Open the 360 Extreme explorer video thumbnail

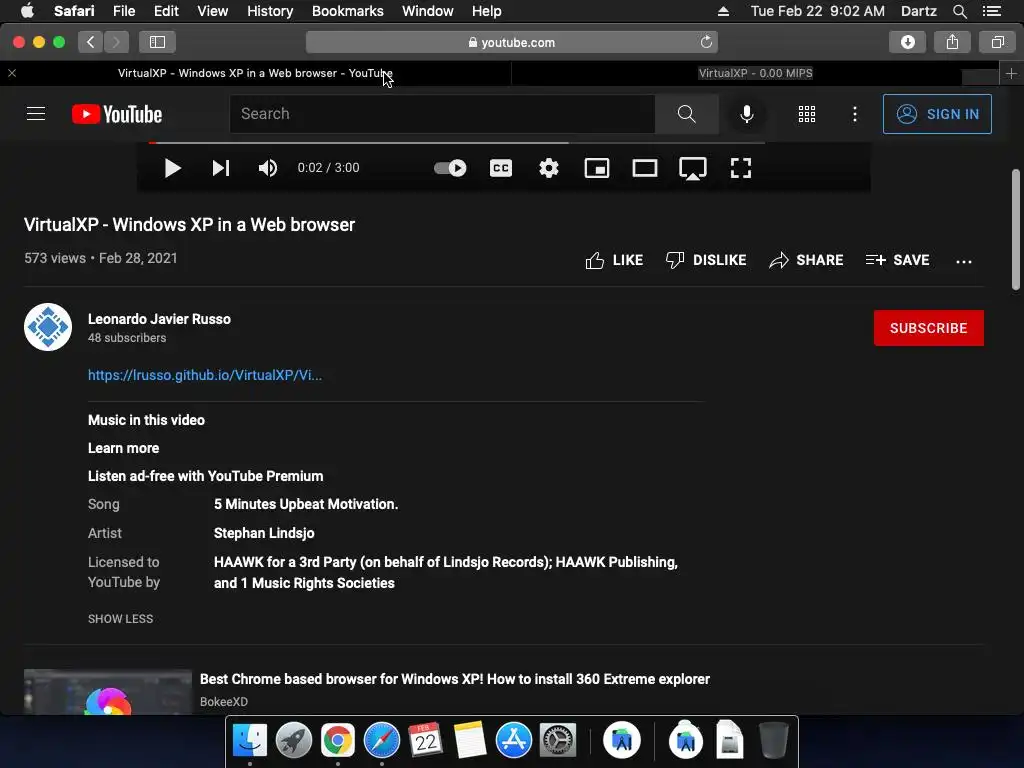(x=108, y=692)
